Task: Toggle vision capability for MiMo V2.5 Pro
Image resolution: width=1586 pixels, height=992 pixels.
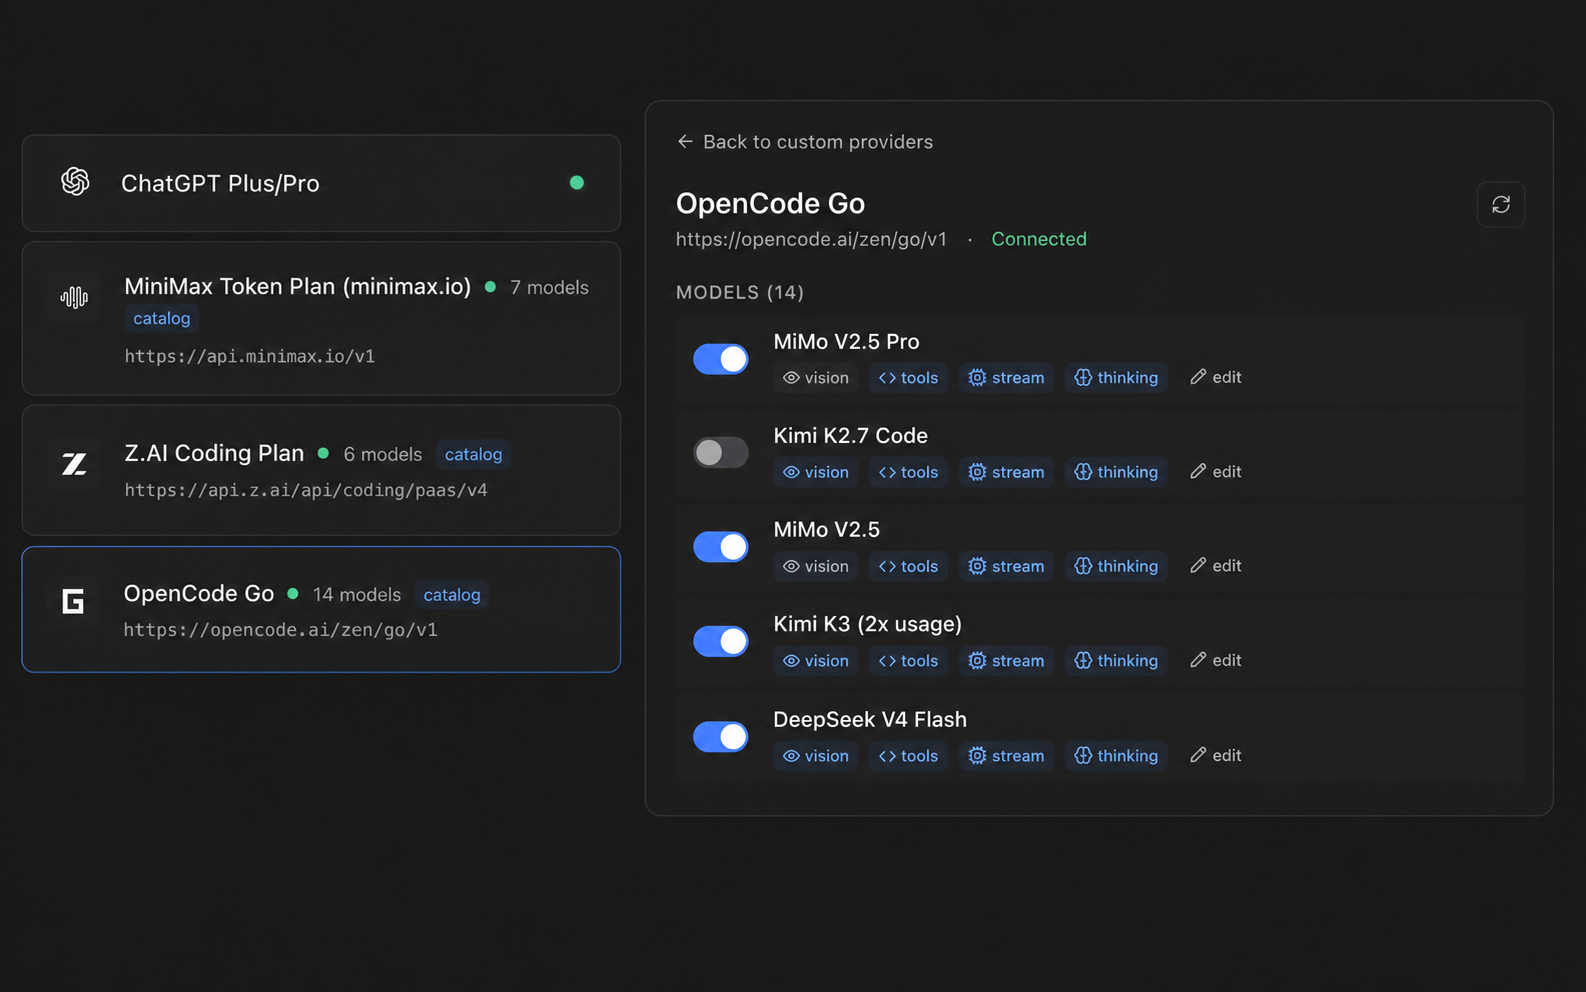Action: (x=815, y=377)
